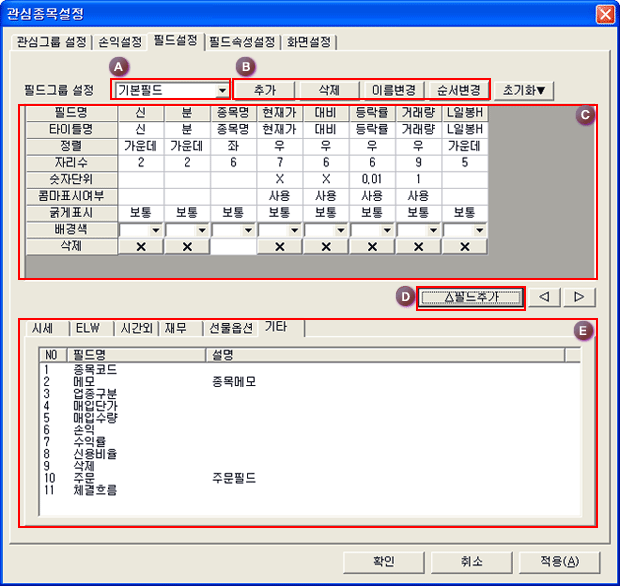Expand background color dropdown for 현재가 column
Viewport: 620px width, 586px height.
(293, 230)
